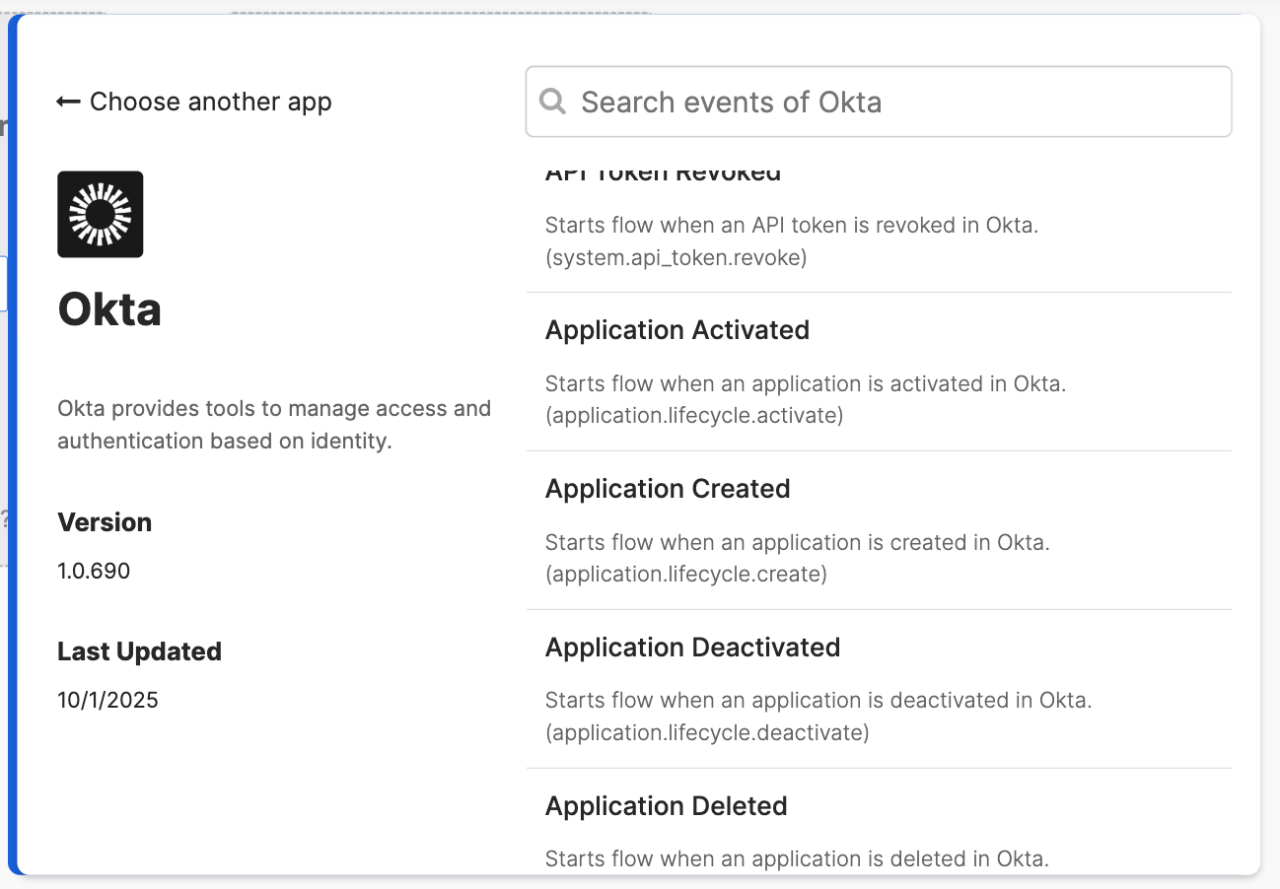This screenshot has height=889, width=1280.
Task: Click the "Last Updated" date 10/1/2025
Action: [107, 699]
